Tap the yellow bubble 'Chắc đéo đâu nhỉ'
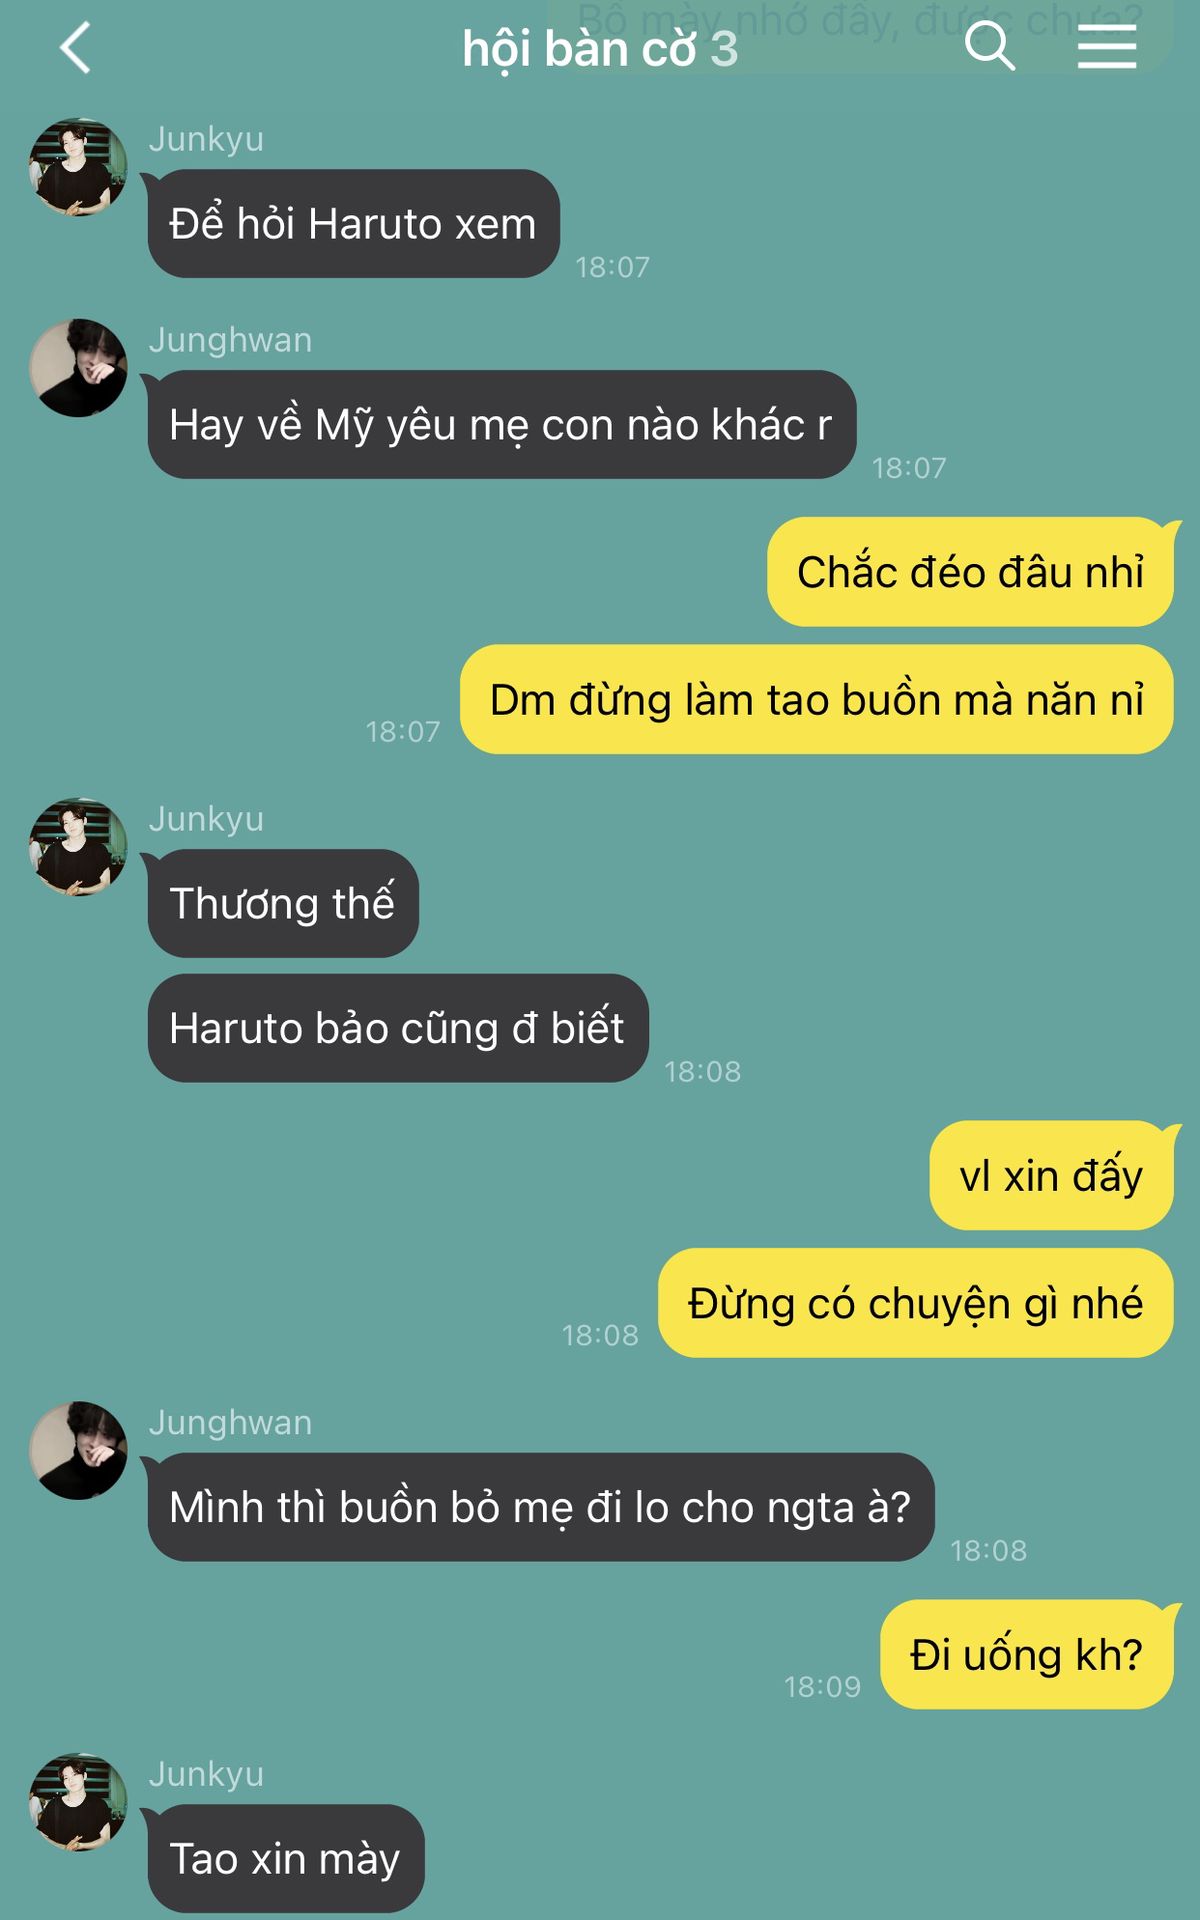Viewport: 1200px width, 1920px height. [970, 572]
